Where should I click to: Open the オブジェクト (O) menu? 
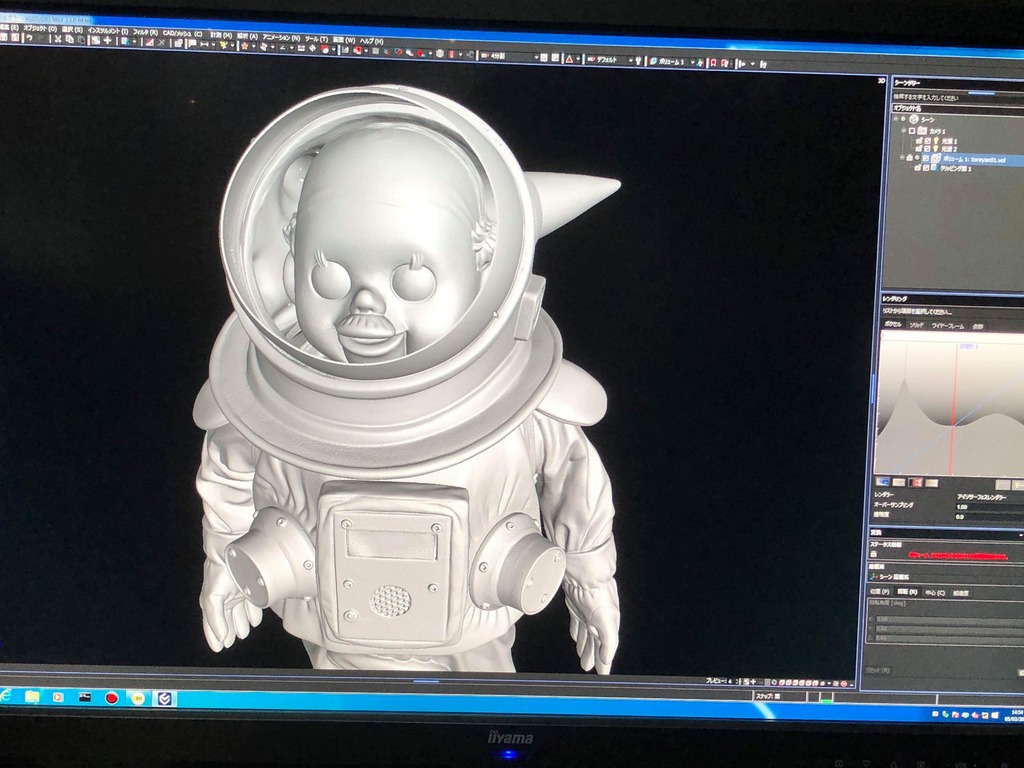(x=40, y=29)
